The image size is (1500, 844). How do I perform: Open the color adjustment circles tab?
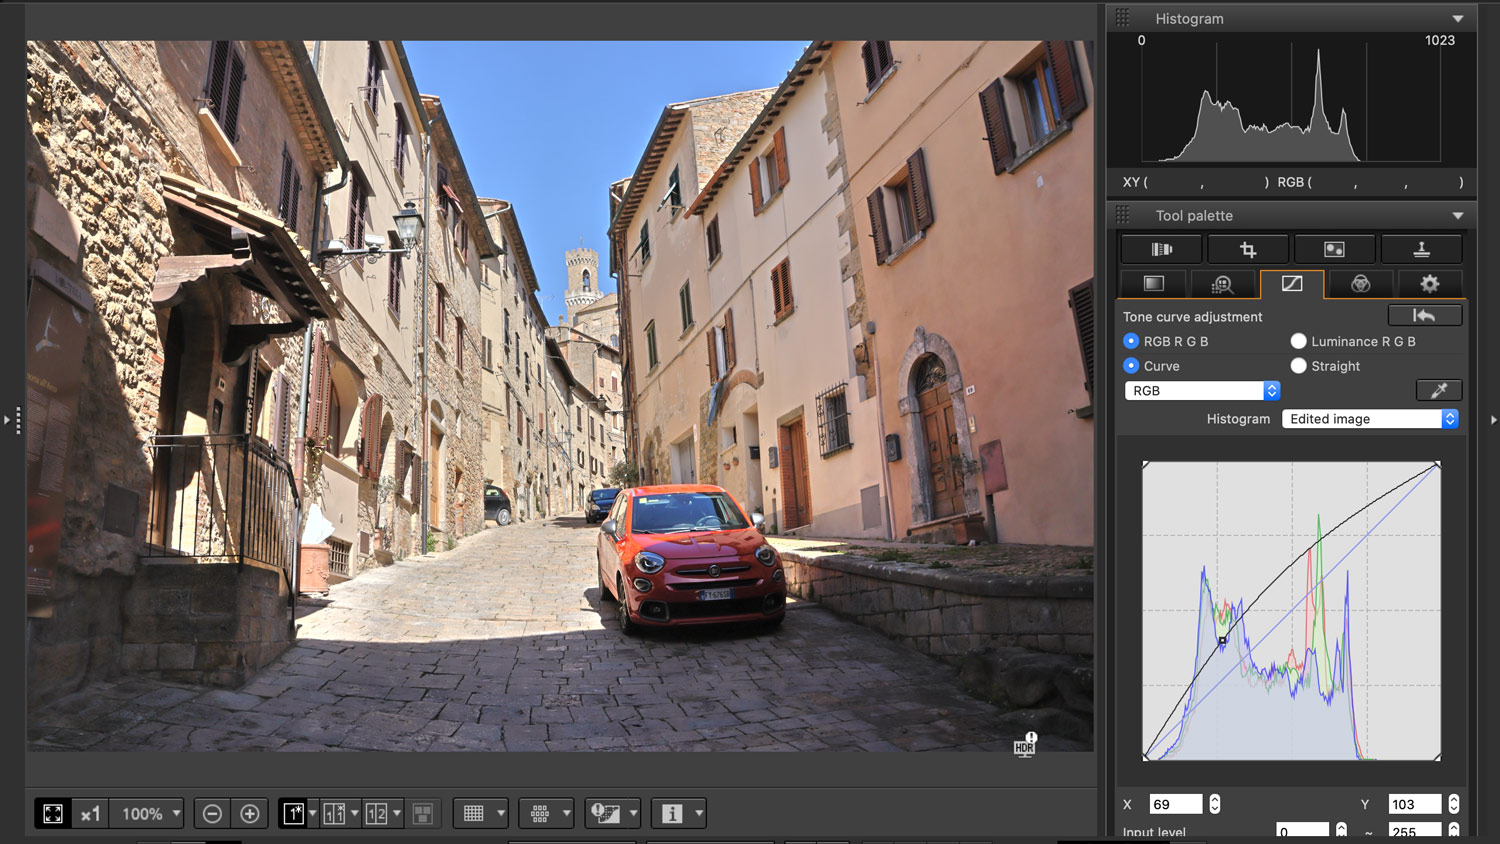click(1360, 284)
